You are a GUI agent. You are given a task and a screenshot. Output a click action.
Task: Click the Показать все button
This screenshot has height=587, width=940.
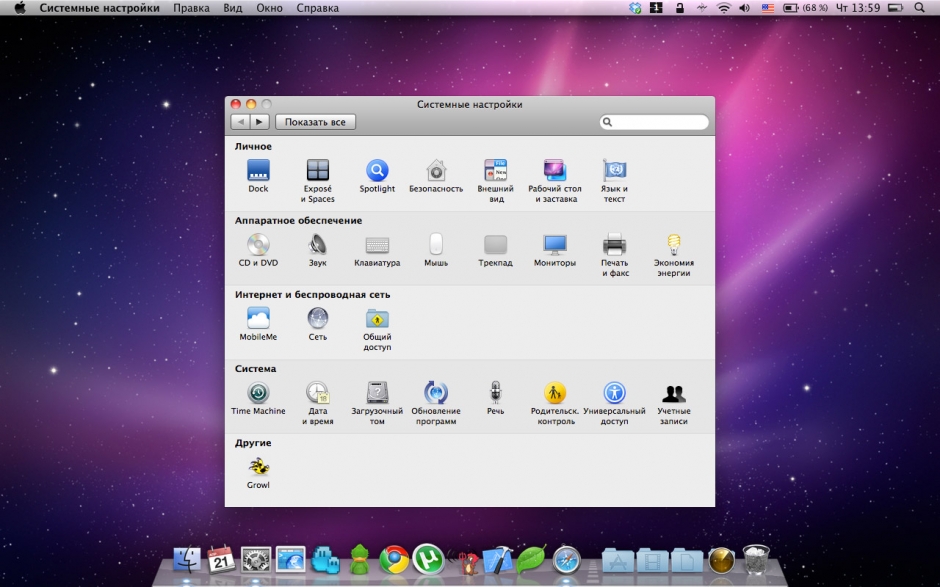315,122
